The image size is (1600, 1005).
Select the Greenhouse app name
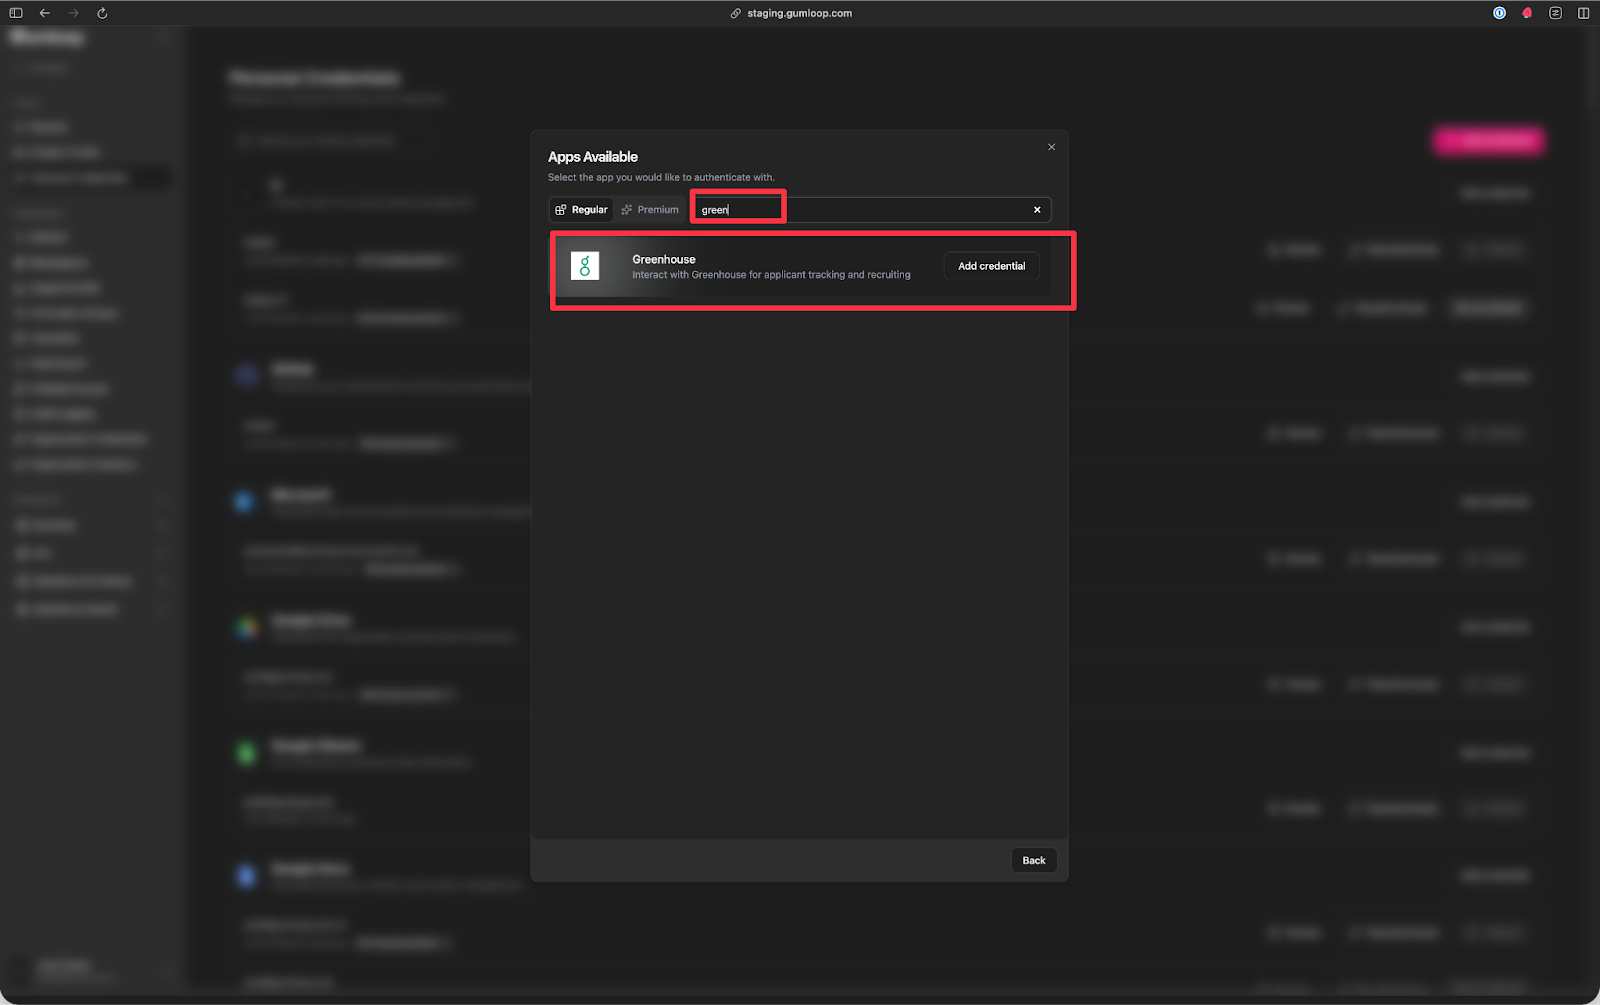pos(664,259)
